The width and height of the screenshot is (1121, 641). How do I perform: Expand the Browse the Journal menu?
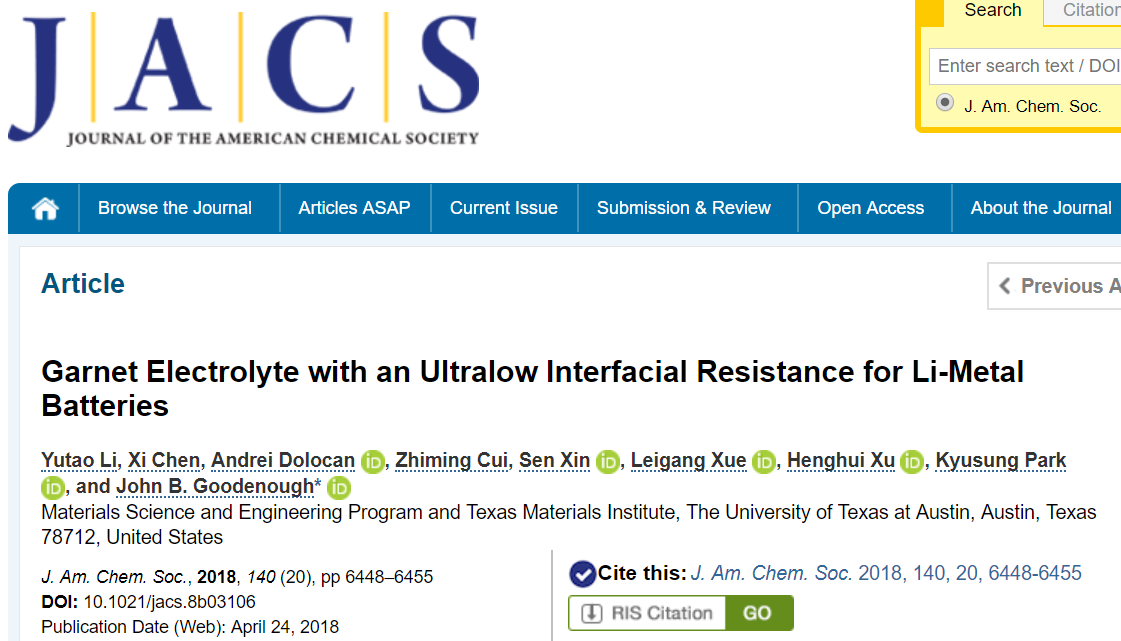[174, 208]
